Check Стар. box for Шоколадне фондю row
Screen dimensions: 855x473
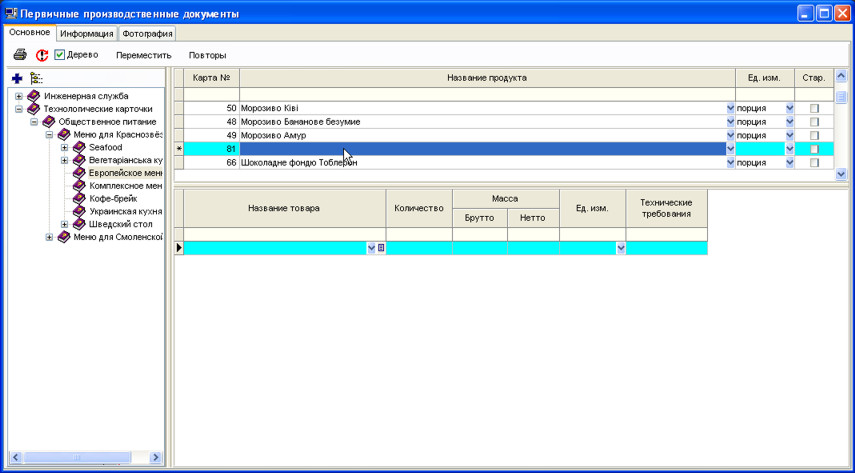(x=814, y=163)
